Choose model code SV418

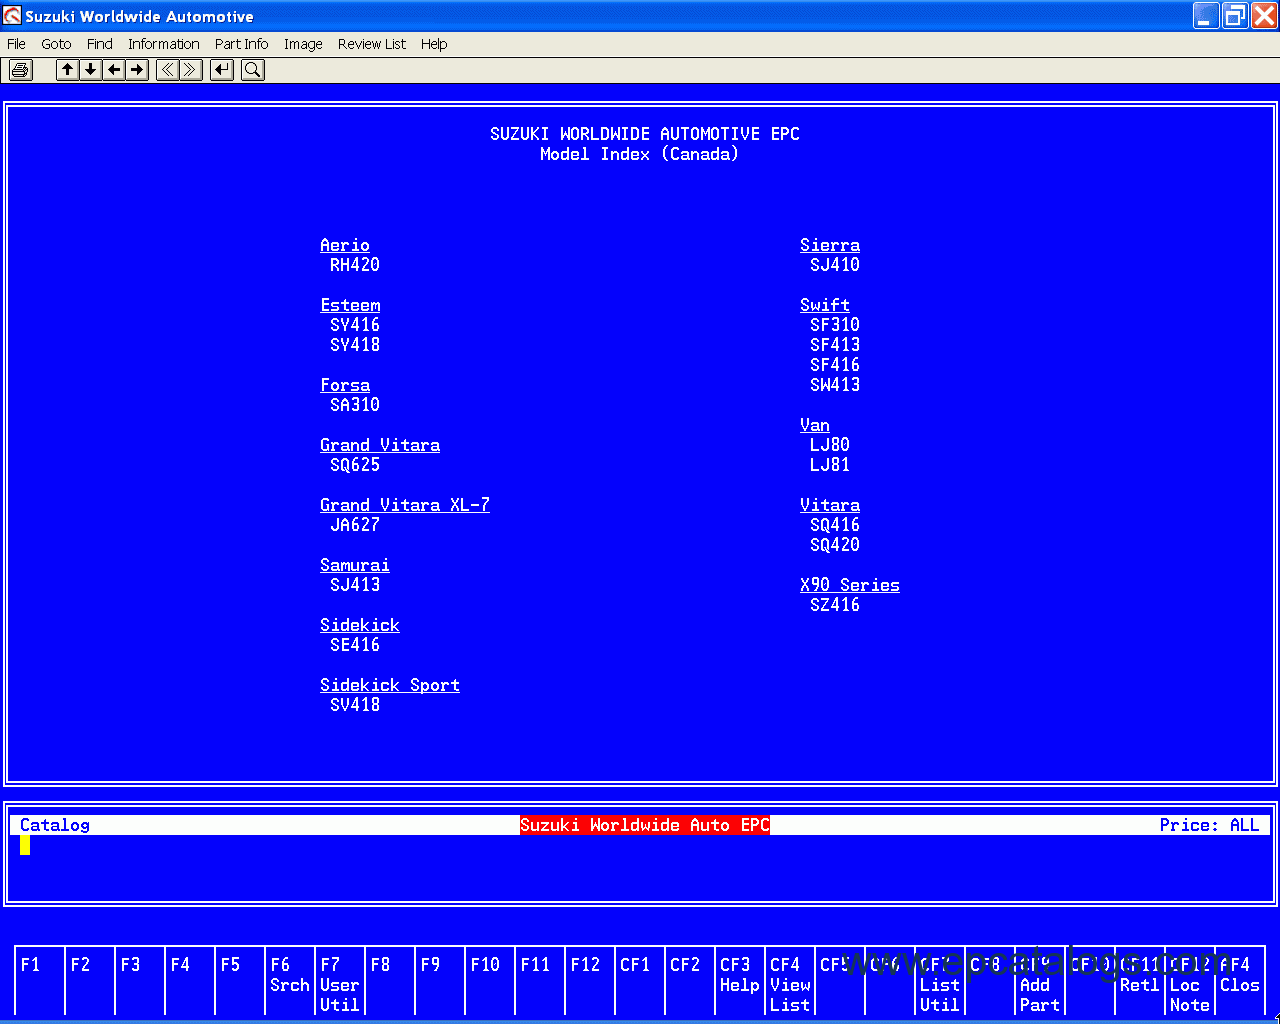pyautogui.click(x=355, y=705)
